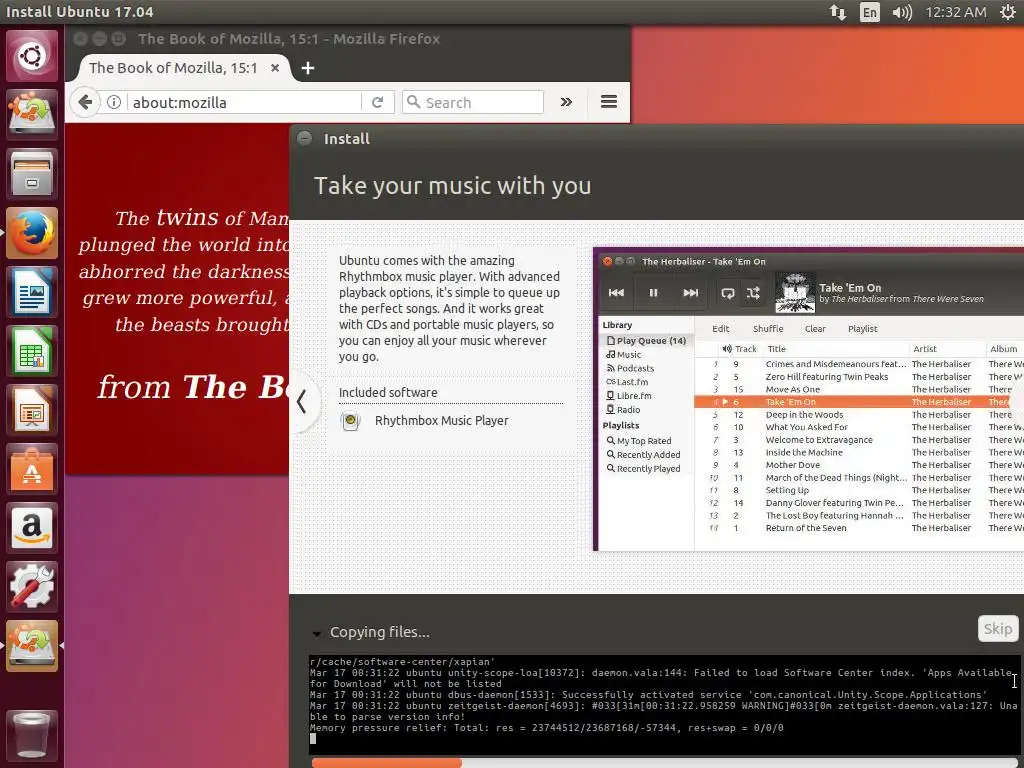
Task: Open a new Firefox tab
Action: (x=308, y=68)
